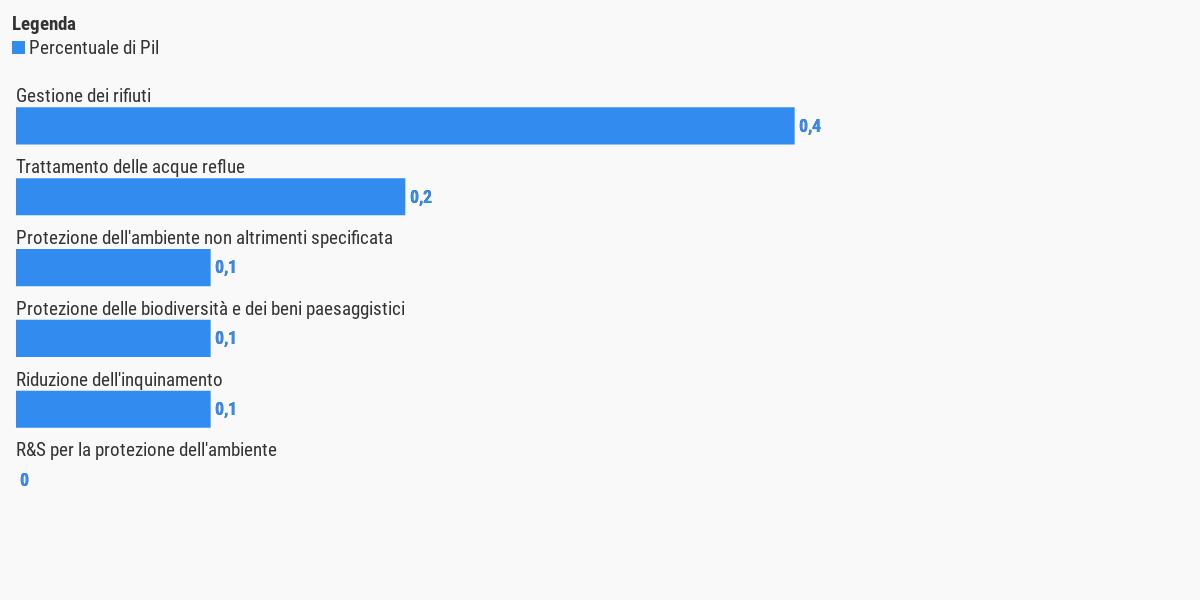
Task: Select R&S per la protezione dell'ambiente label
Action: 146,450
